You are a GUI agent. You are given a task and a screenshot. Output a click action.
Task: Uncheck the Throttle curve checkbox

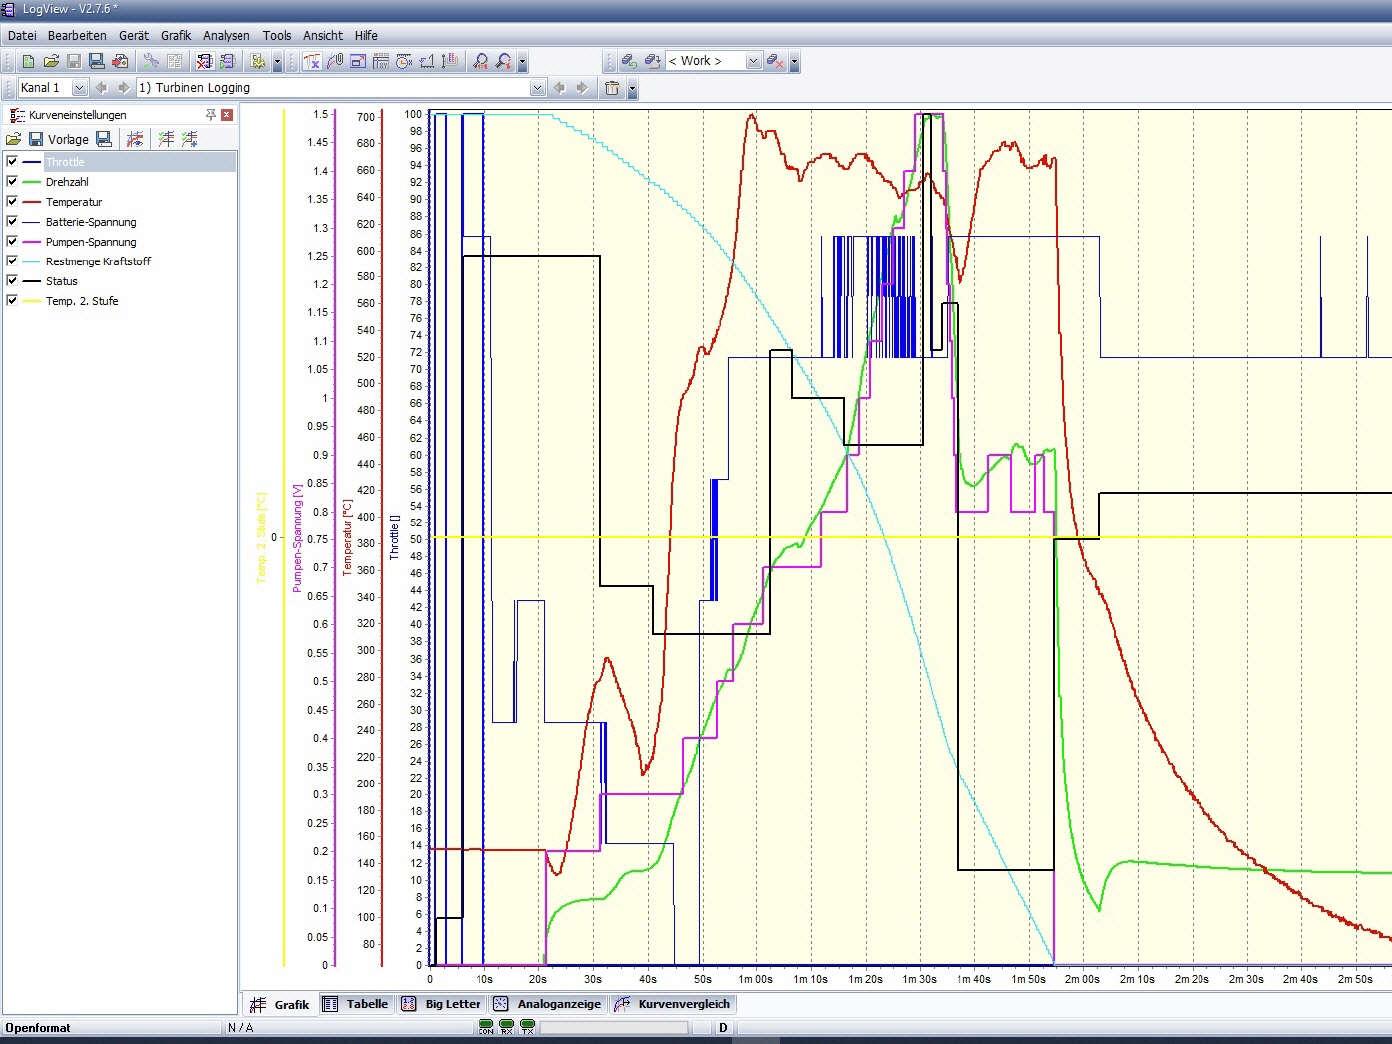click(12, 161)
